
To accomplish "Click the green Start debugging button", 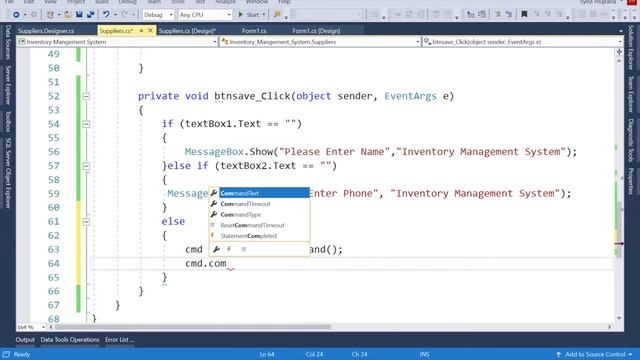I will (x=249, y=15).
